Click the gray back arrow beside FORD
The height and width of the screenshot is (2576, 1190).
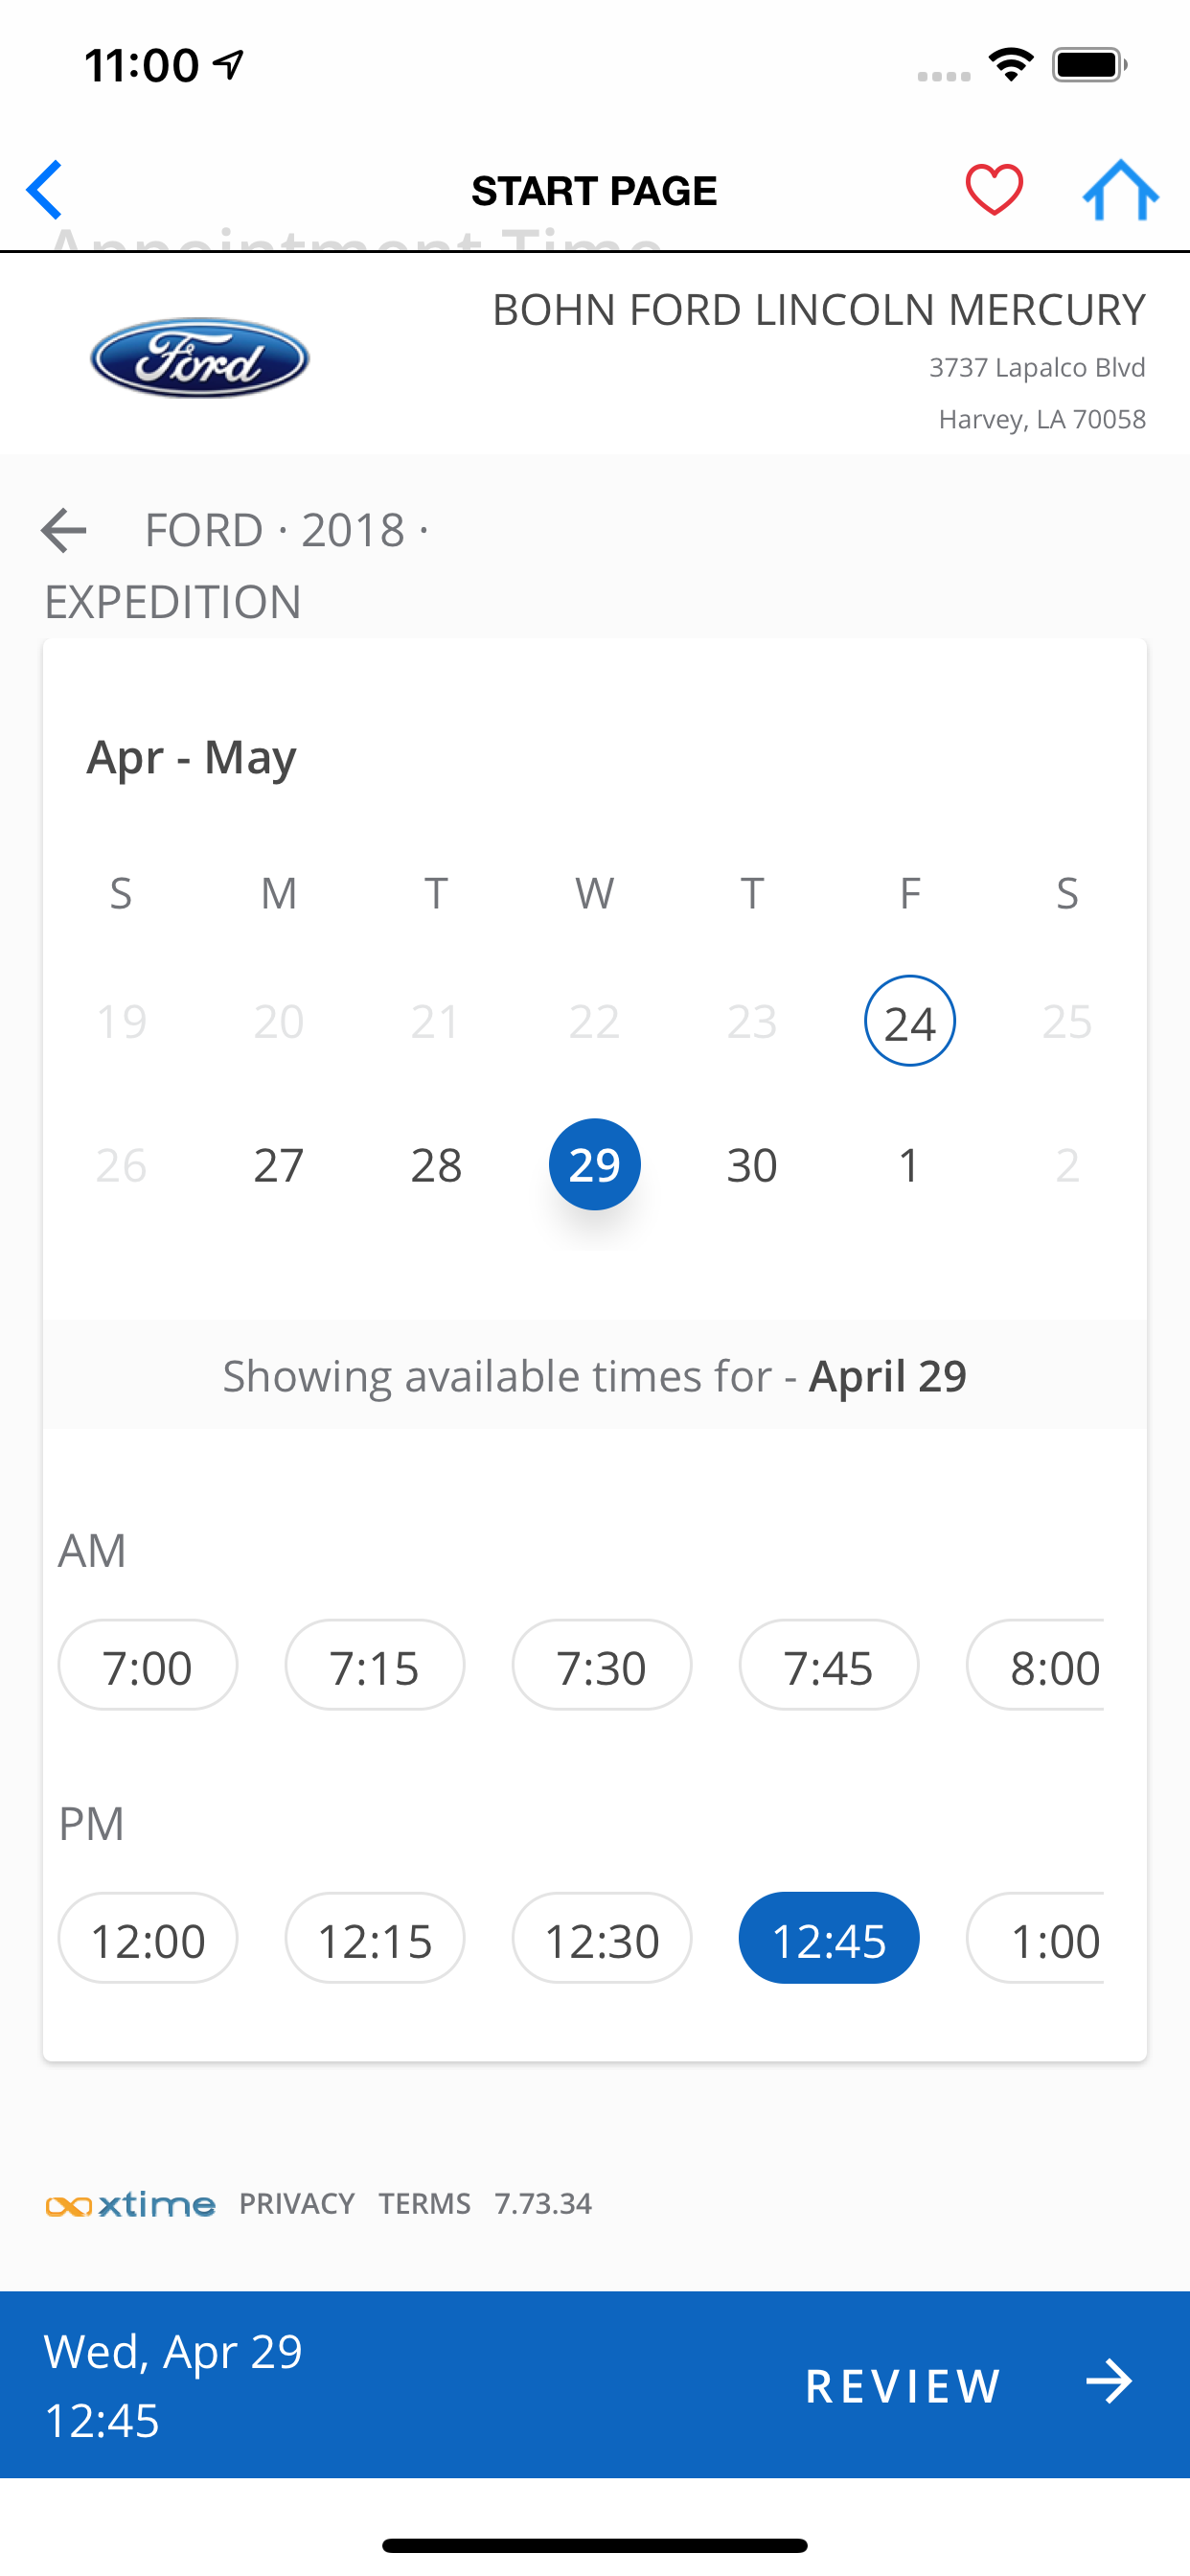[x=64, y=530]
